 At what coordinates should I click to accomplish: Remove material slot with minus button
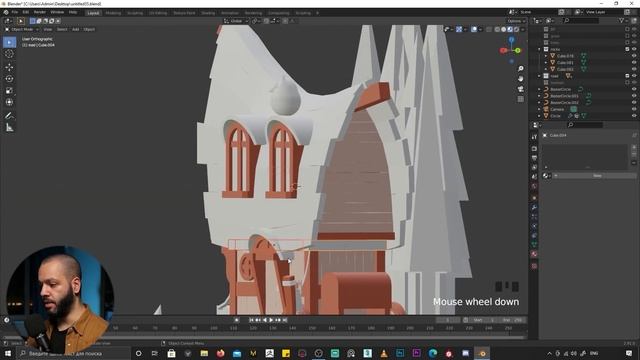coord(633,154)
